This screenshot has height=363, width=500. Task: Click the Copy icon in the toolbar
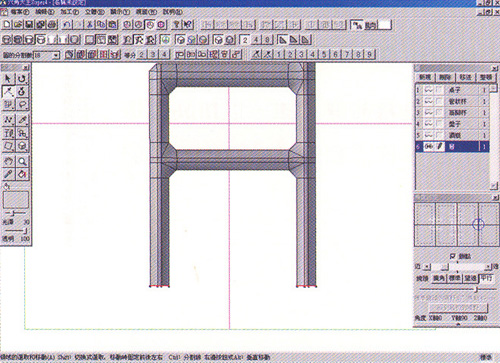click(x=101, y=25)
